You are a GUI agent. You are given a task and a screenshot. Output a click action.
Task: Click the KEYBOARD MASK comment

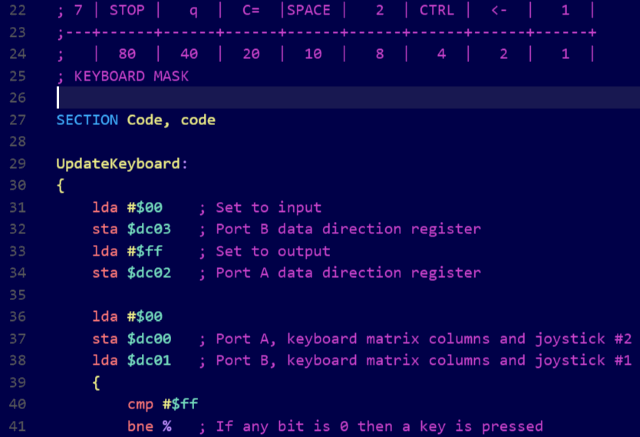[x=131, y=76]
